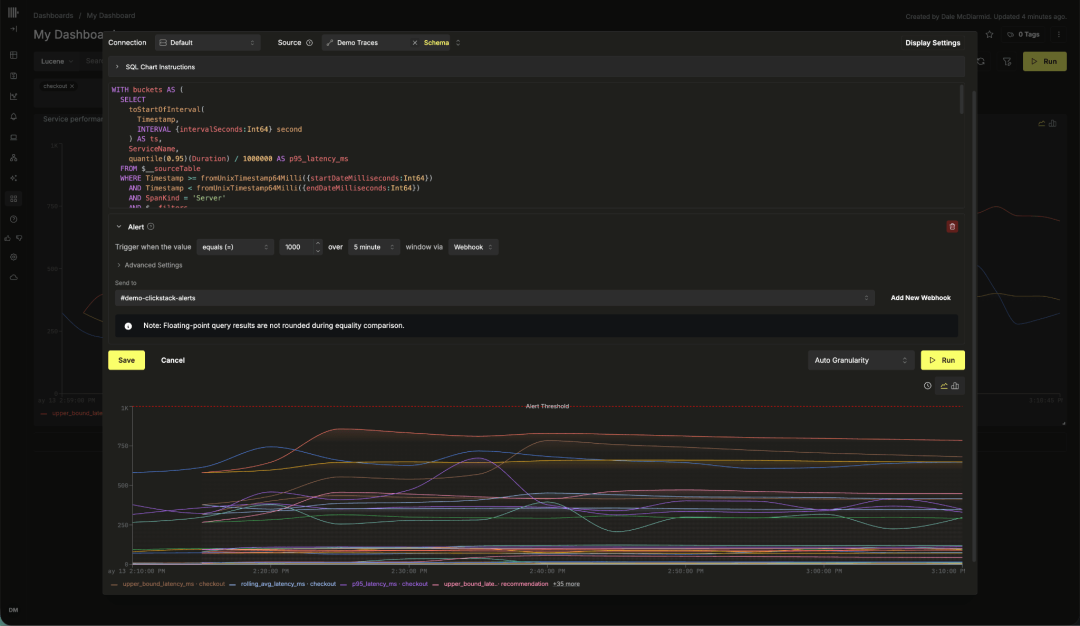1080x626 pixels.
Task: Open the Auto Granularity dropdown
Action: click(860, 360)
